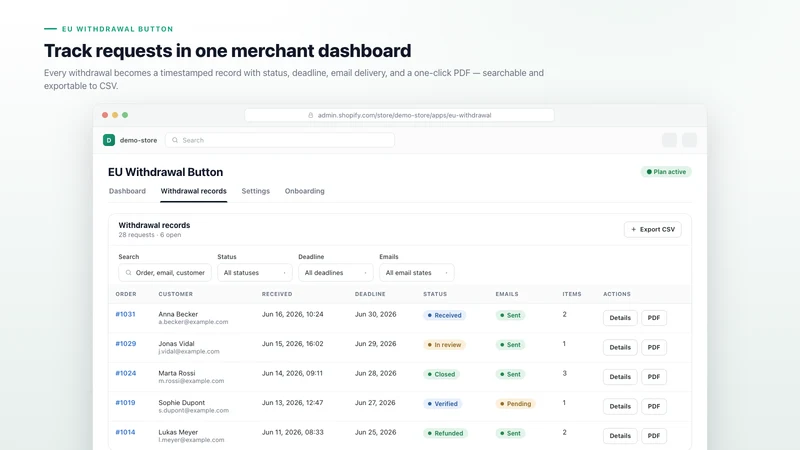Viewport: 800px width, 450px height.
Task: Click the demo-store green D logo icon
Action: pos(109,140)
